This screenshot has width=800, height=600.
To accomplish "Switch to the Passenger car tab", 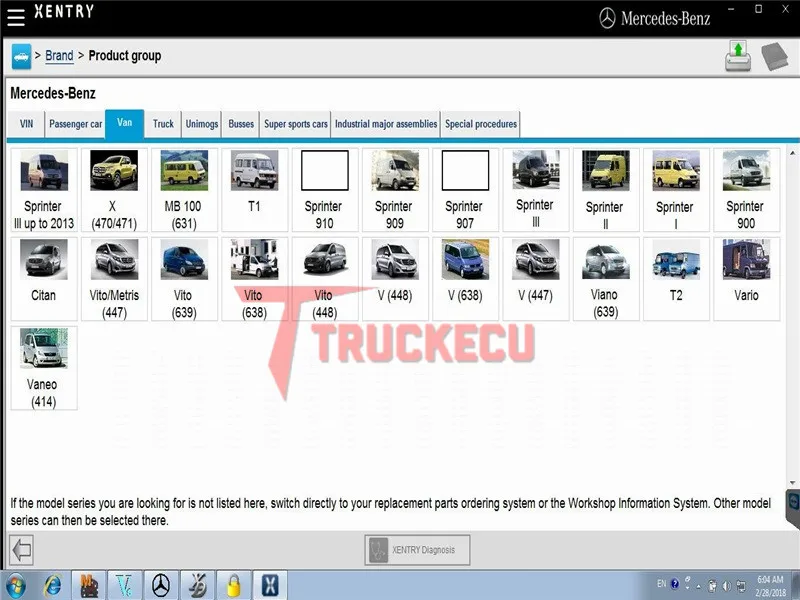I will pyautogui.click(x=76, y=124).
